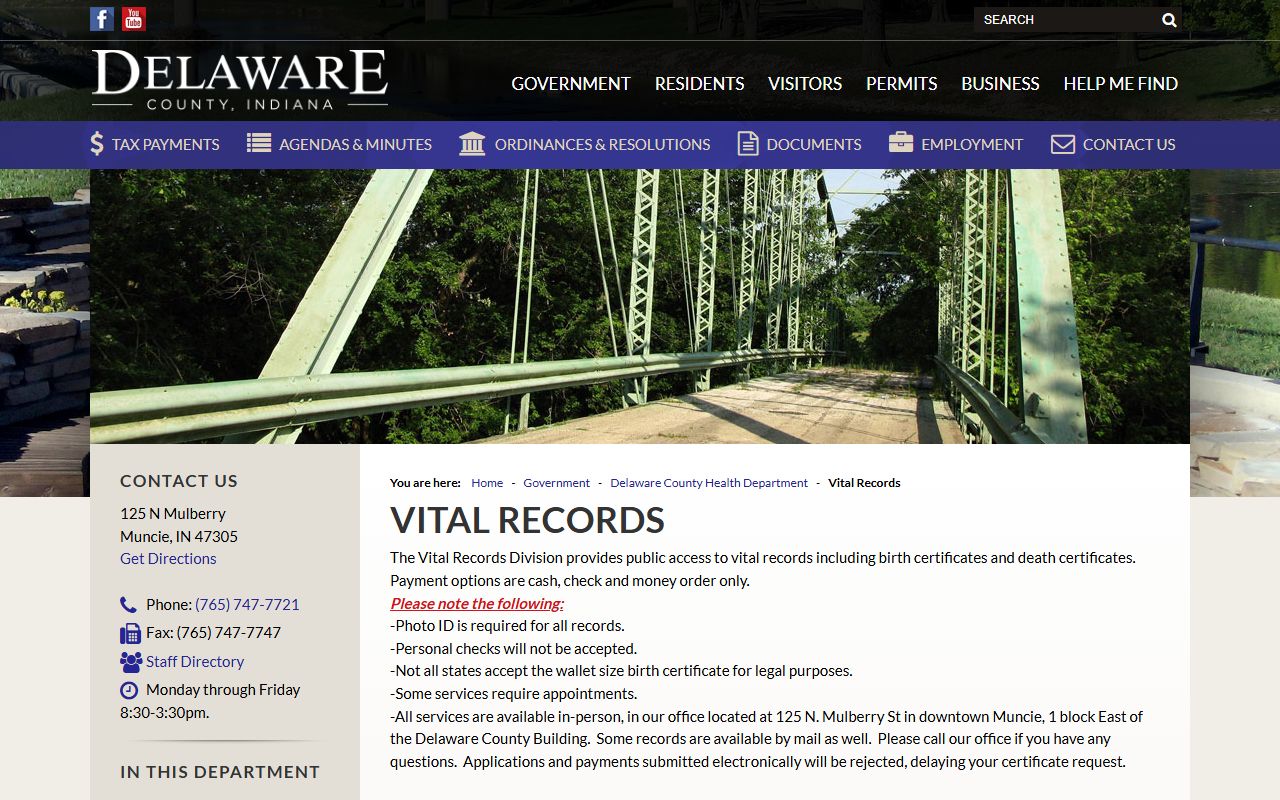Image resolution: width=1280 pixels, height=800 pixels.
Task: Open the Permits menu
Action: point(901,84)
